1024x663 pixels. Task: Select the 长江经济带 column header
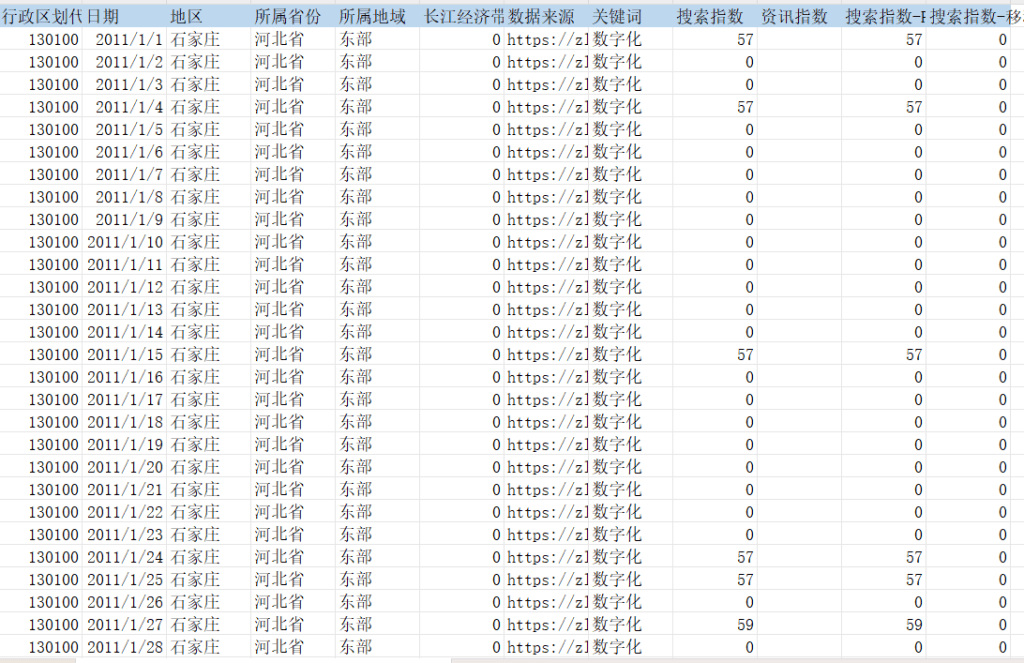point(462,16)
